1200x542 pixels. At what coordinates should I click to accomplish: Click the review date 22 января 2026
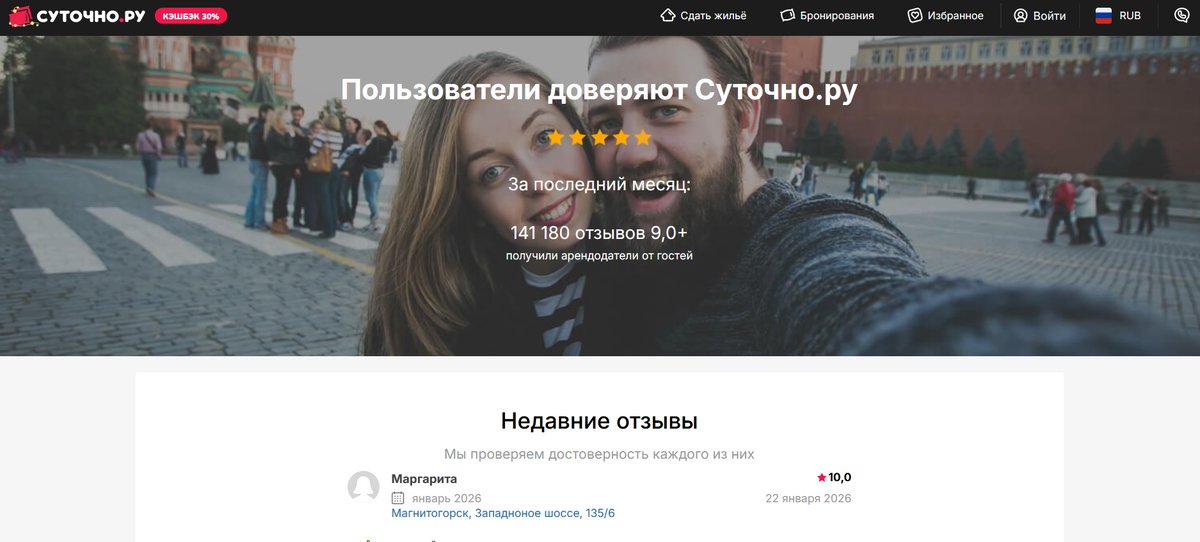(x=808, y=498)
